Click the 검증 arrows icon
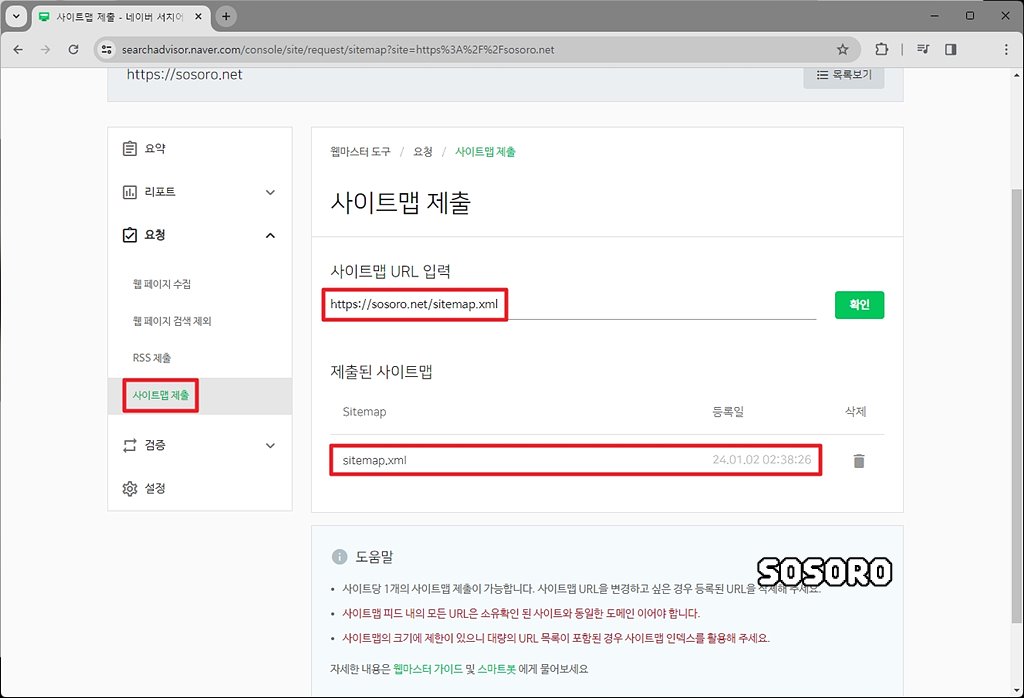 point(130,445)
